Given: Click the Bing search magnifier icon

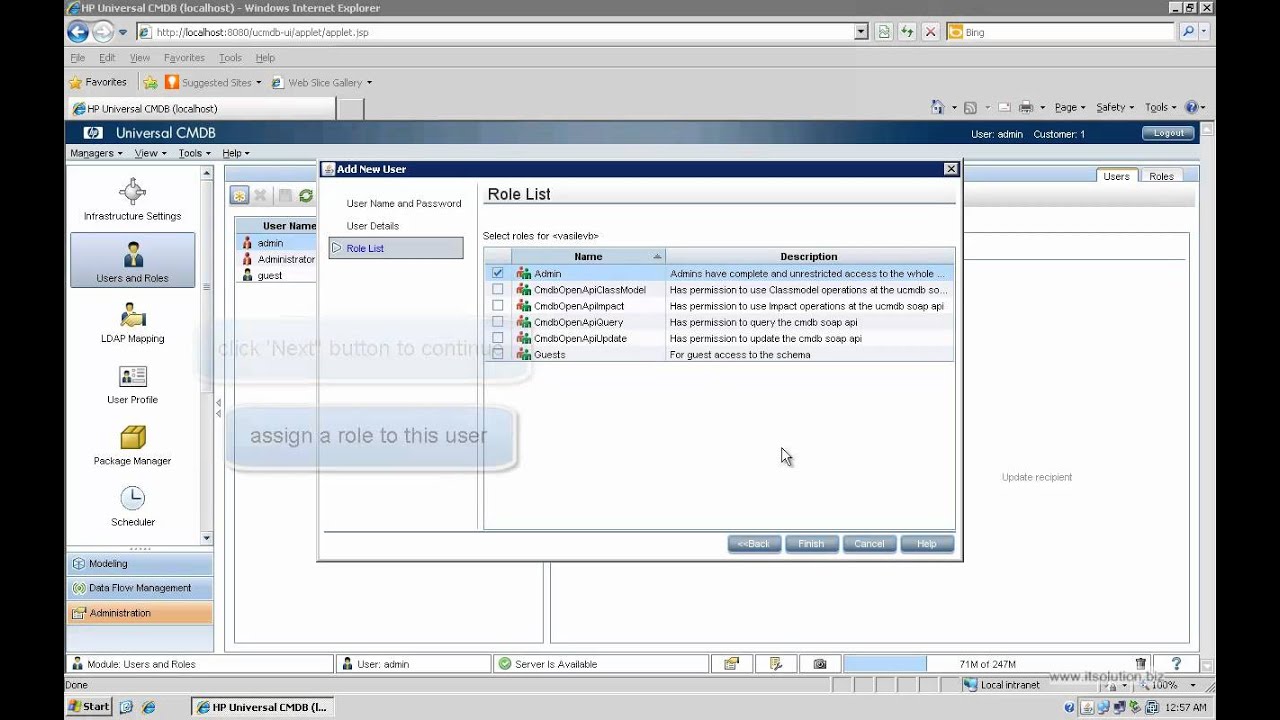Looking at the screenshot, I should click(1188, 32).
